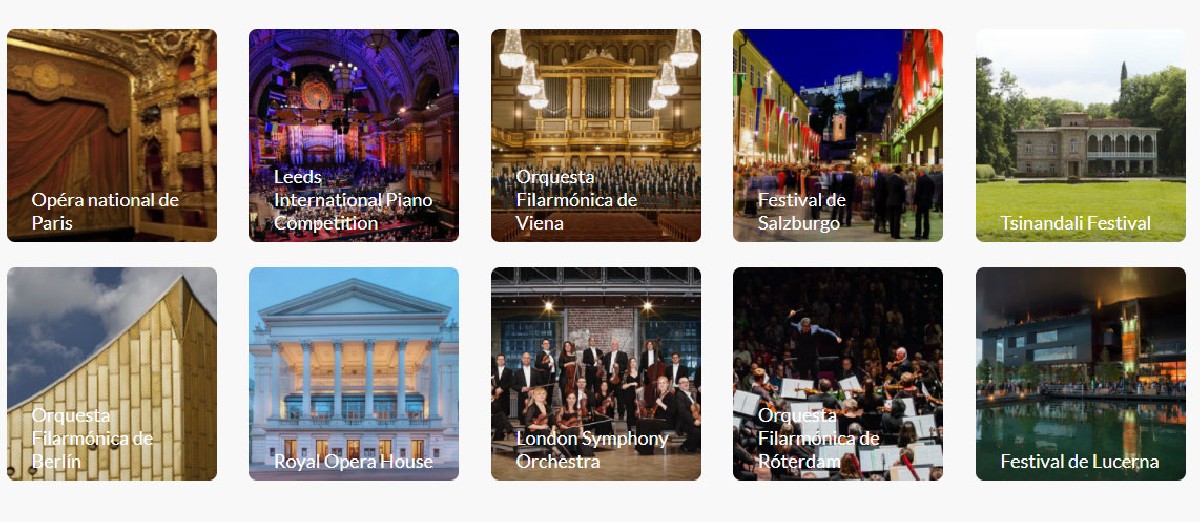Viewport: 1200px width, 522px height.
Task: Click the "Festival de Salzburgo" caption
Action: pos(802,211)
